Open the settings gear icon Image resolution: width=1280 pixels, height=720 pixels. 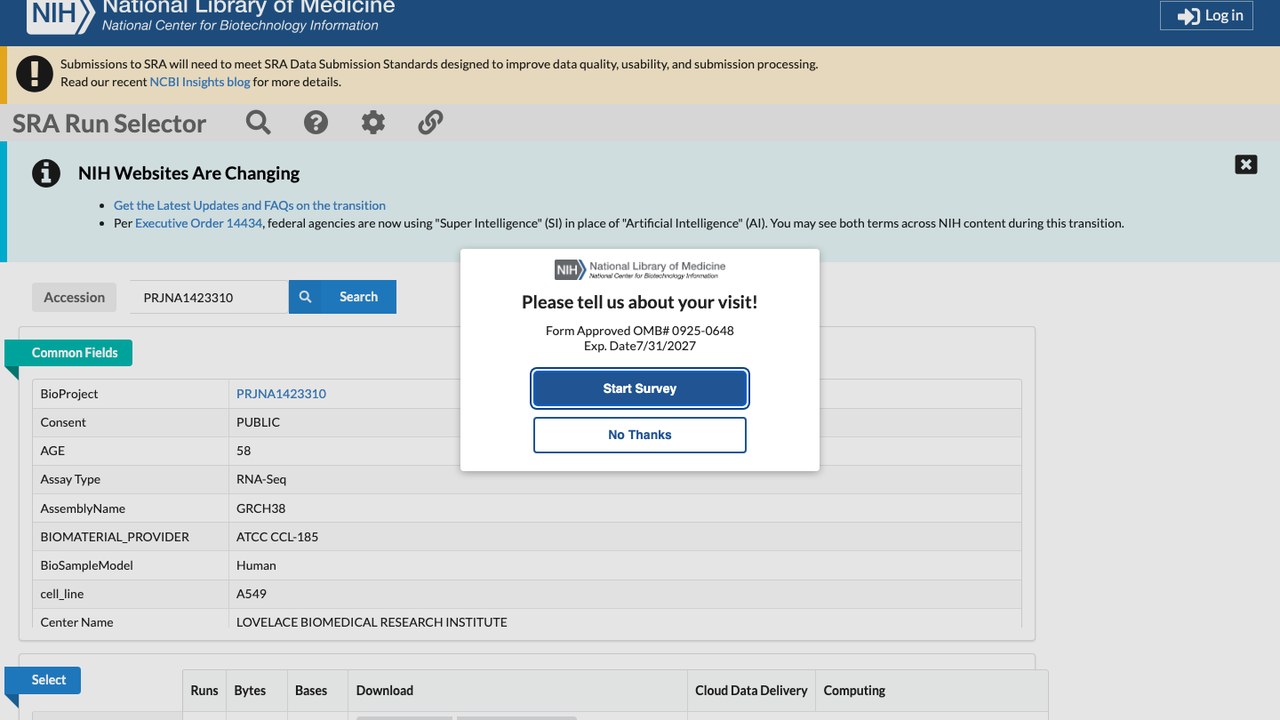(x=373, y=122)
